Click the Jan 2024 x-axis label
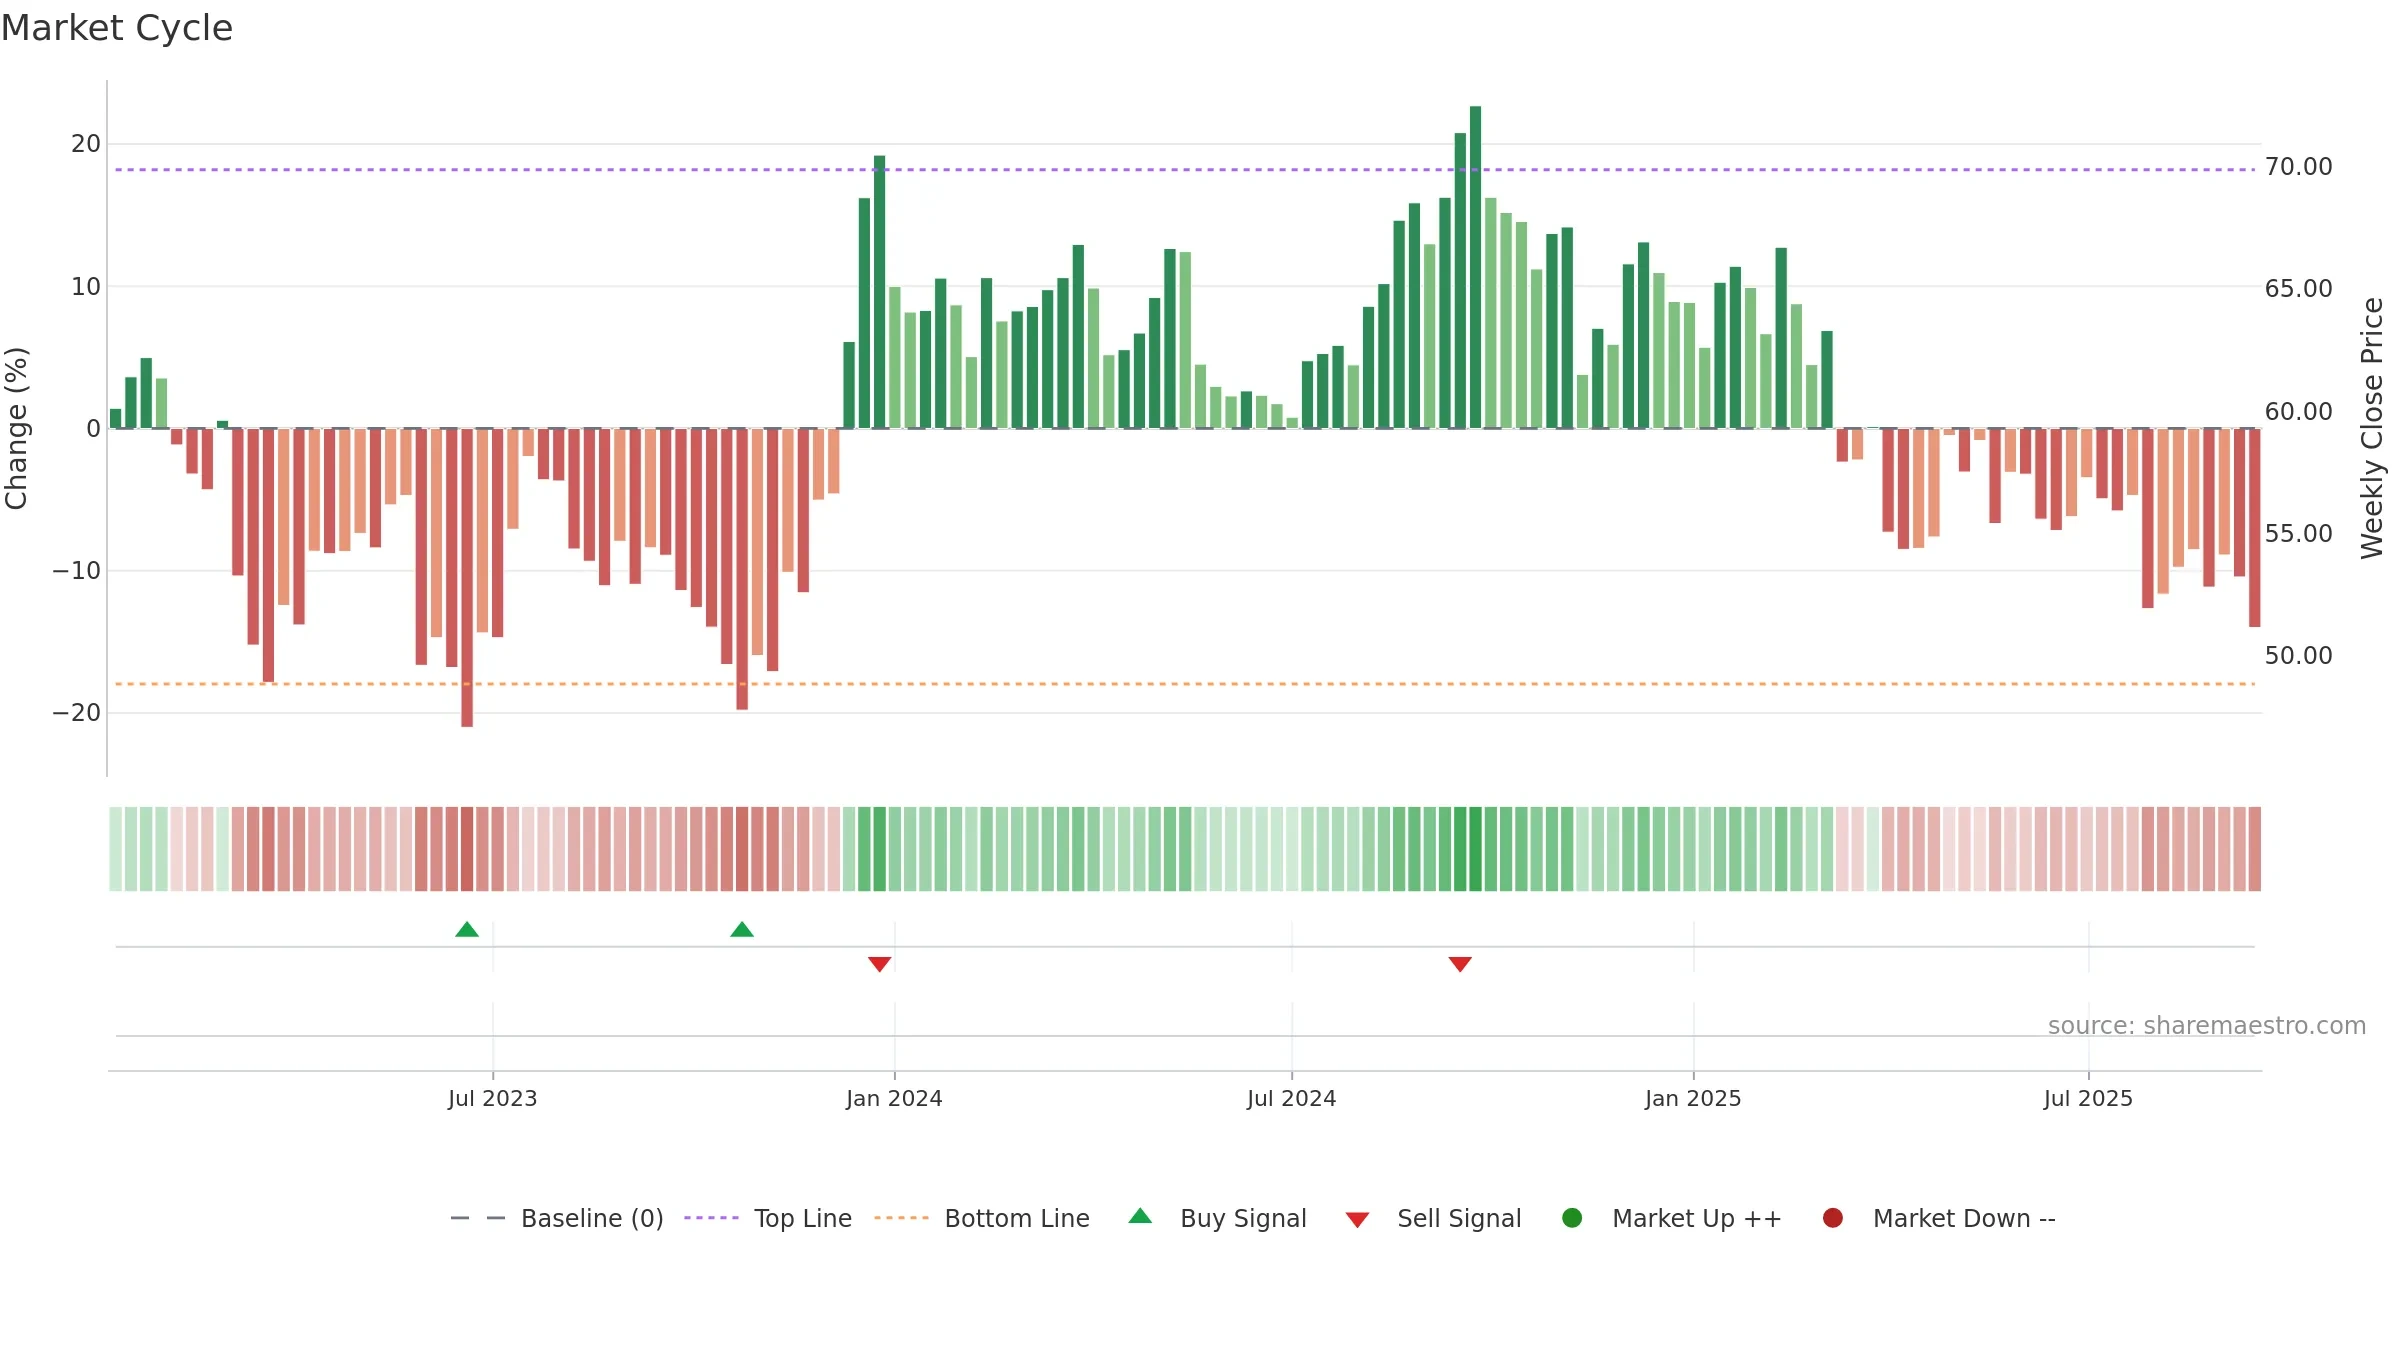This screenshot has width=2400, height=1350. pyautogui.click(x=894, y=1099)
